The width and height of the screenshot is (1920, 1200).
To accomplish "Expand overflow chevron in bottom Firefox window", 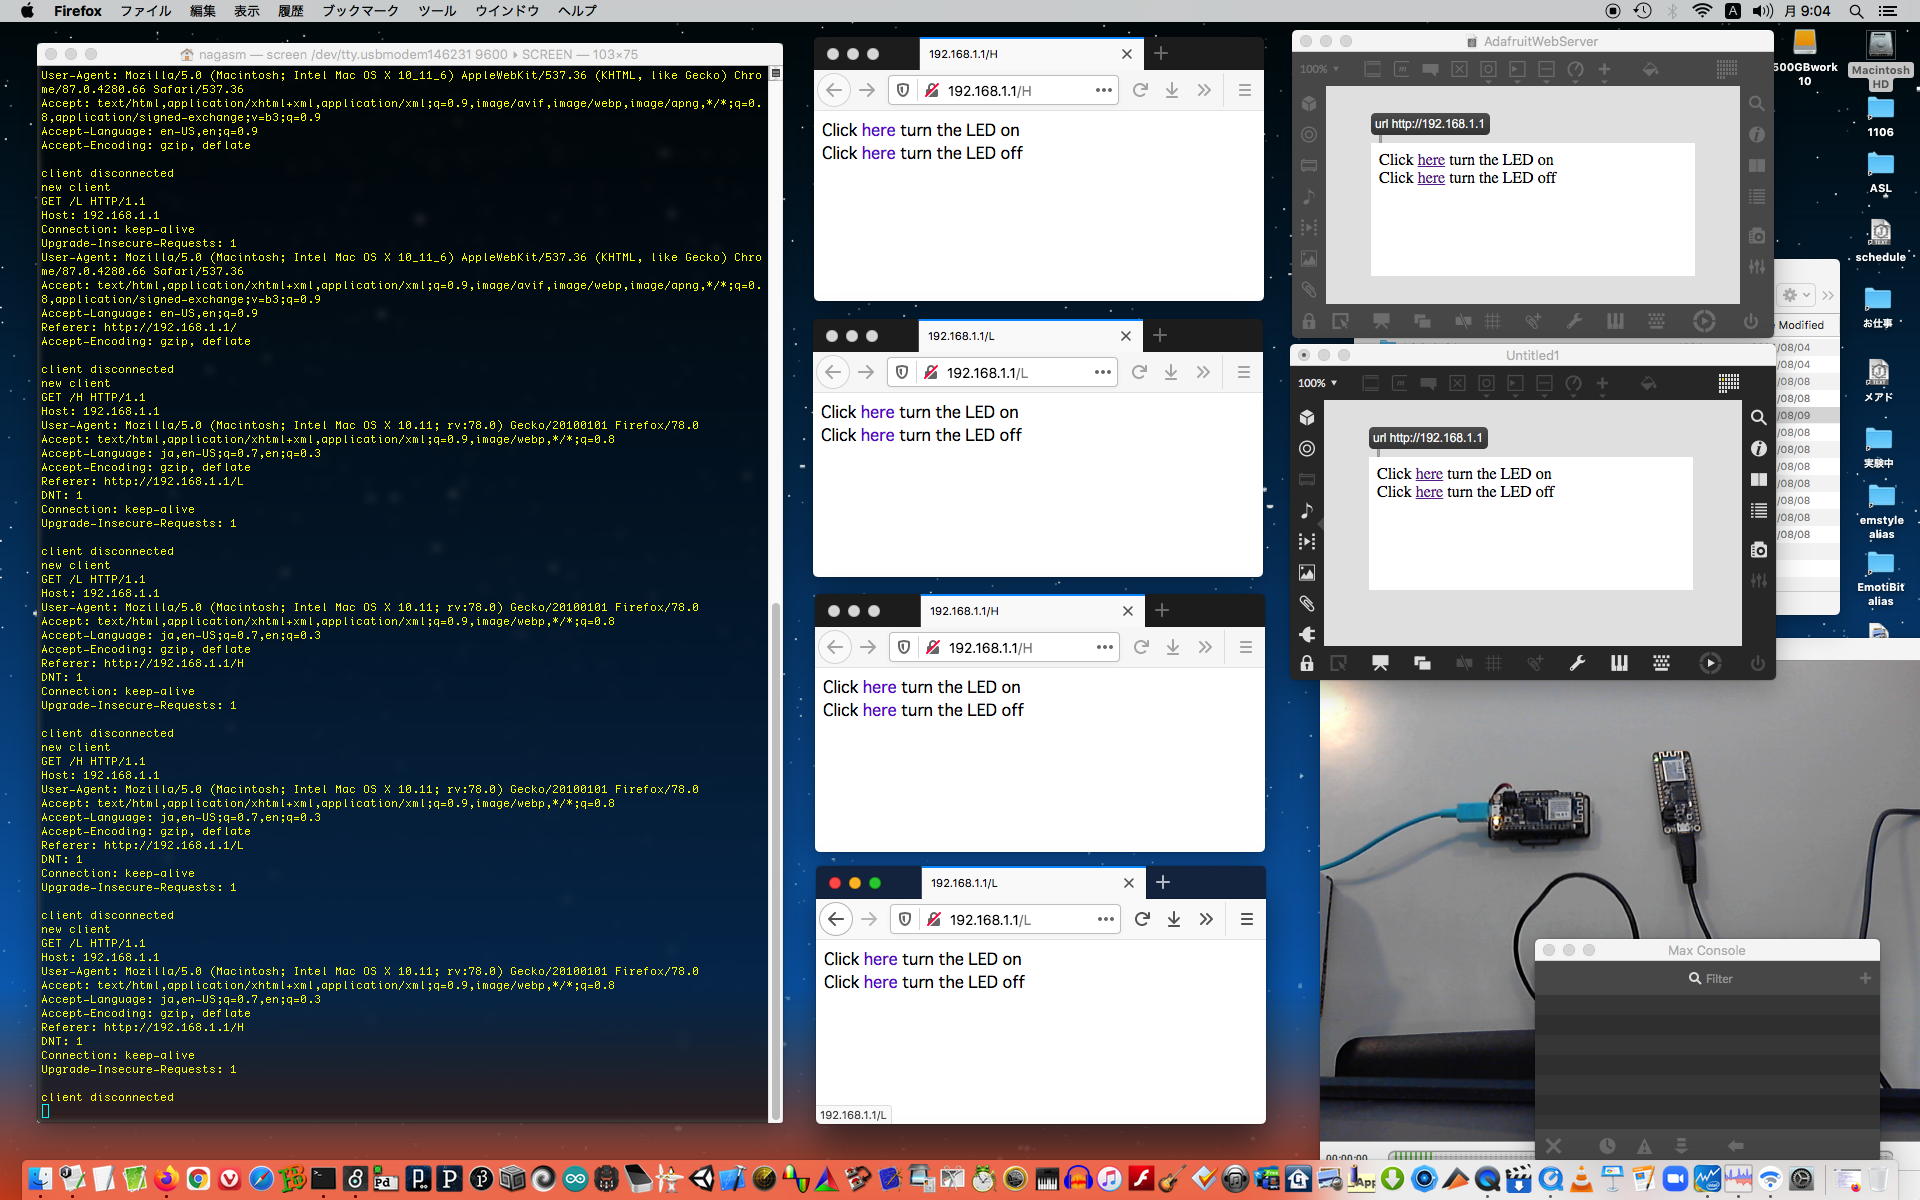I will pos(1206,919).
